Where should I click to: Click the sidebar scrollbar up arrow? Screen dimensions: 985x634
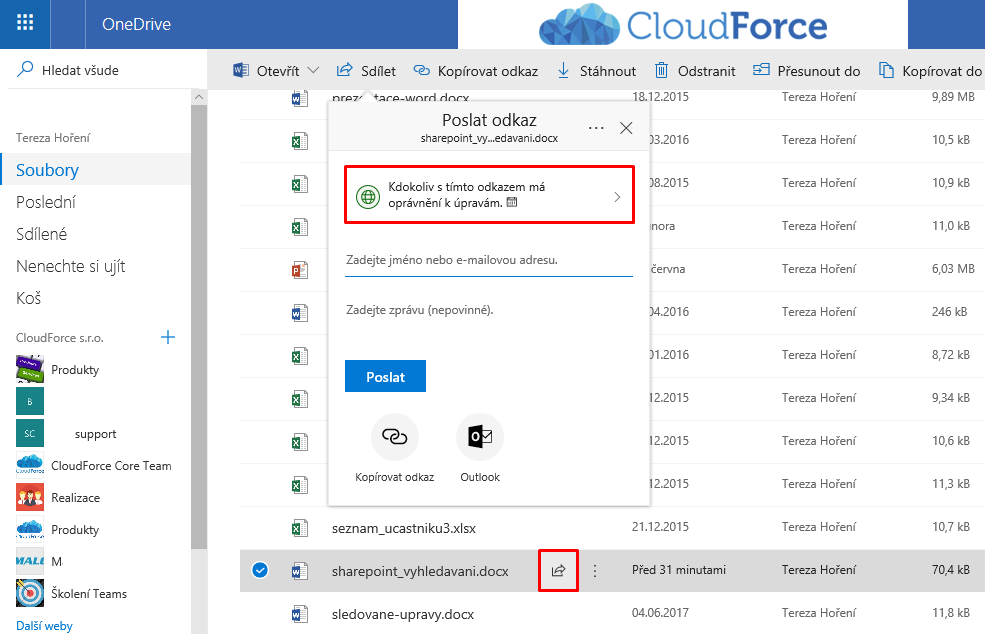coord(199,96)
